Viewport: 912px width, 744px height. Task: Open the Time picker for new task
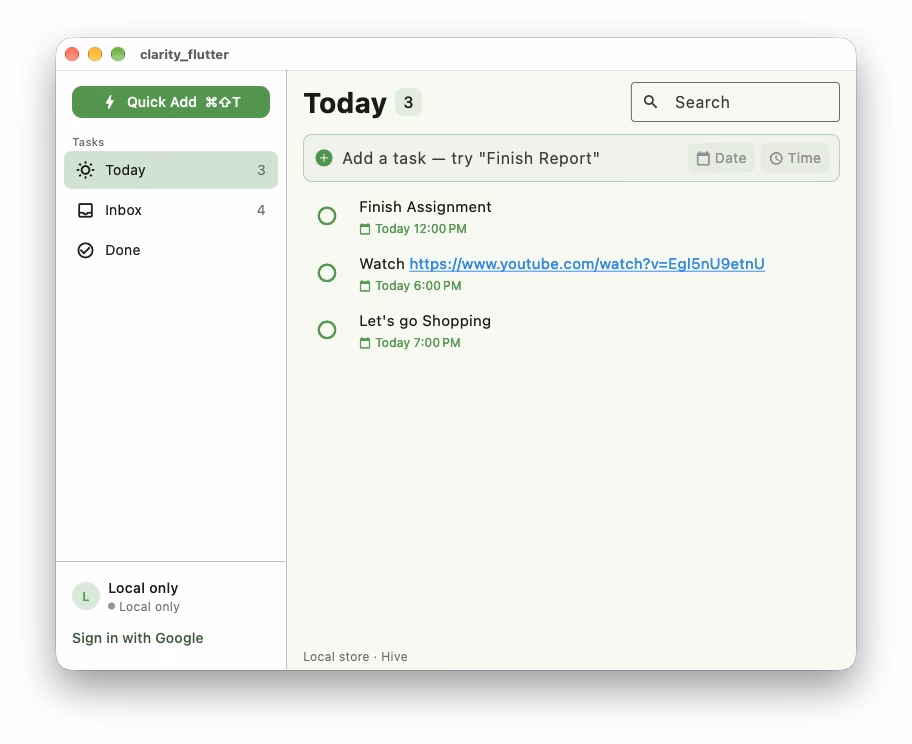[795, 158]
